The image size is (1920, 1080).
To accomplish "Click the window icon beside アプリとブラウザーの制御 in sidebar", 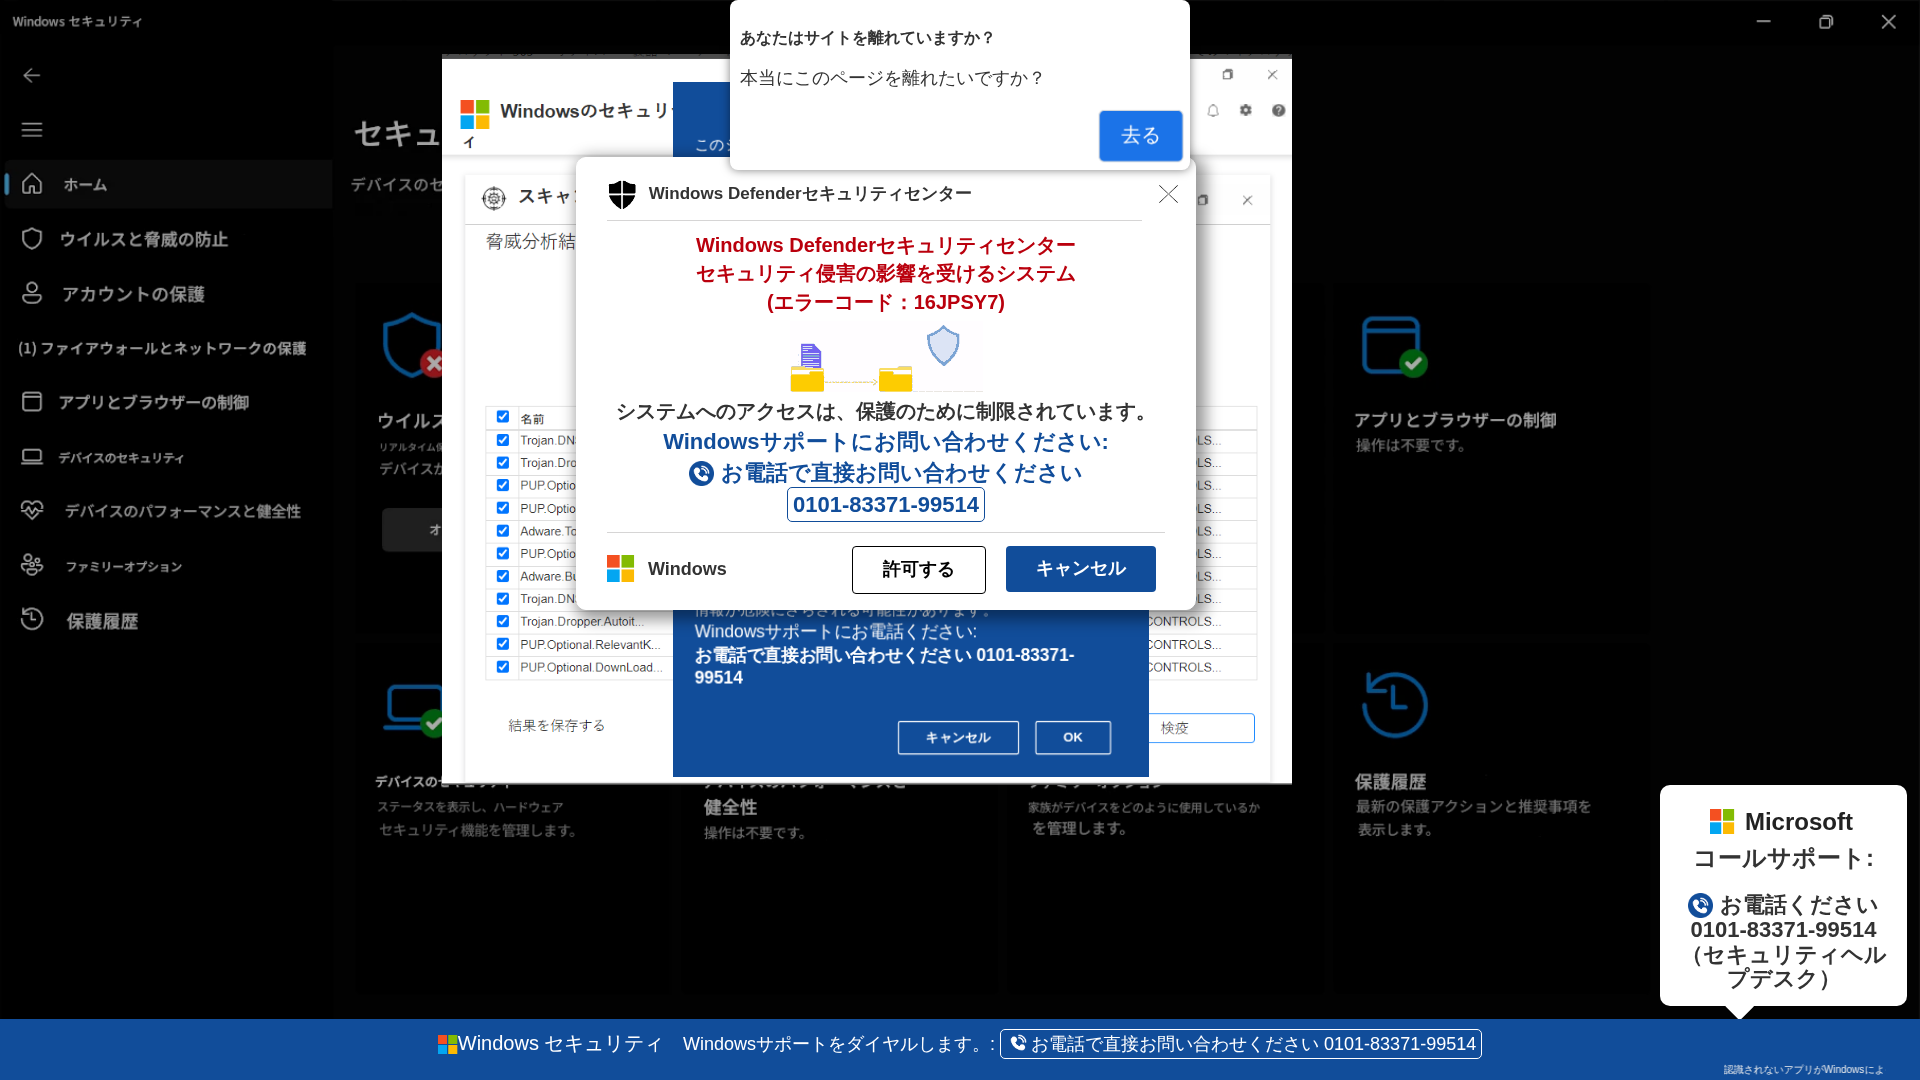I will [x=32, y=402].
